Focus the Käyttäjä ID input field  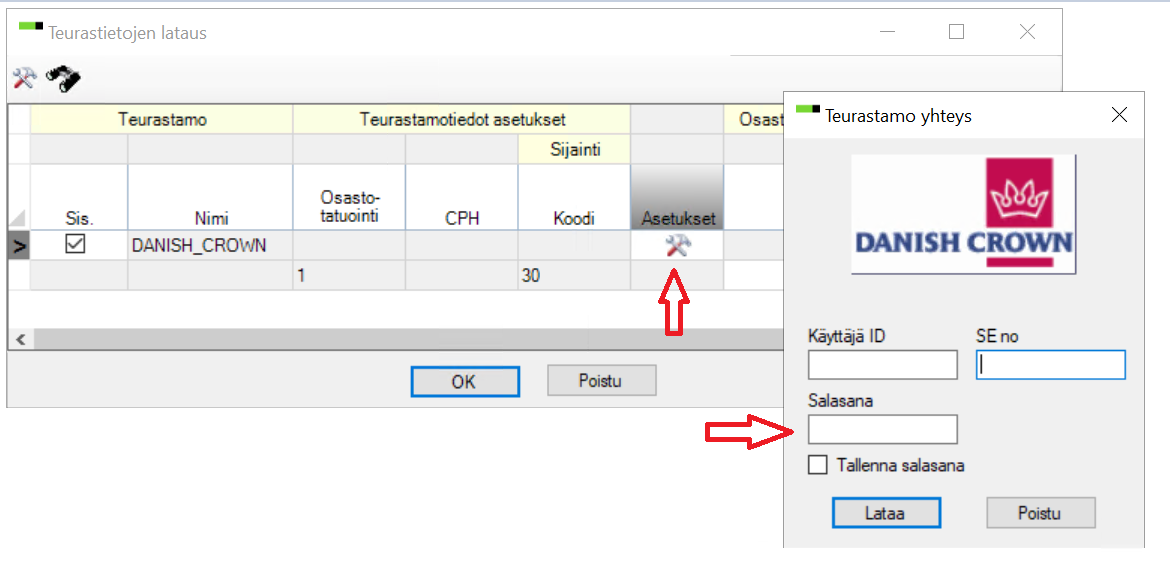[x=883, y=365]
